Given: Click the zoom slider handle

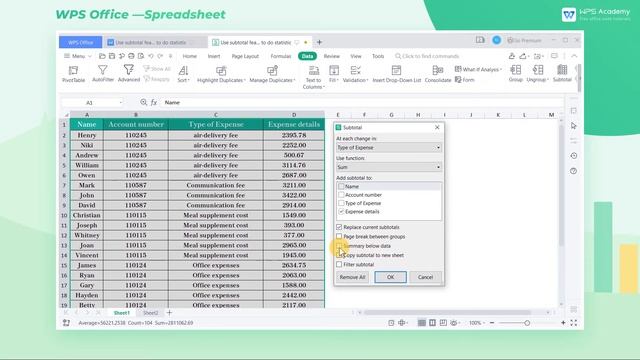Looking at the screenshot, I should 527,323.
